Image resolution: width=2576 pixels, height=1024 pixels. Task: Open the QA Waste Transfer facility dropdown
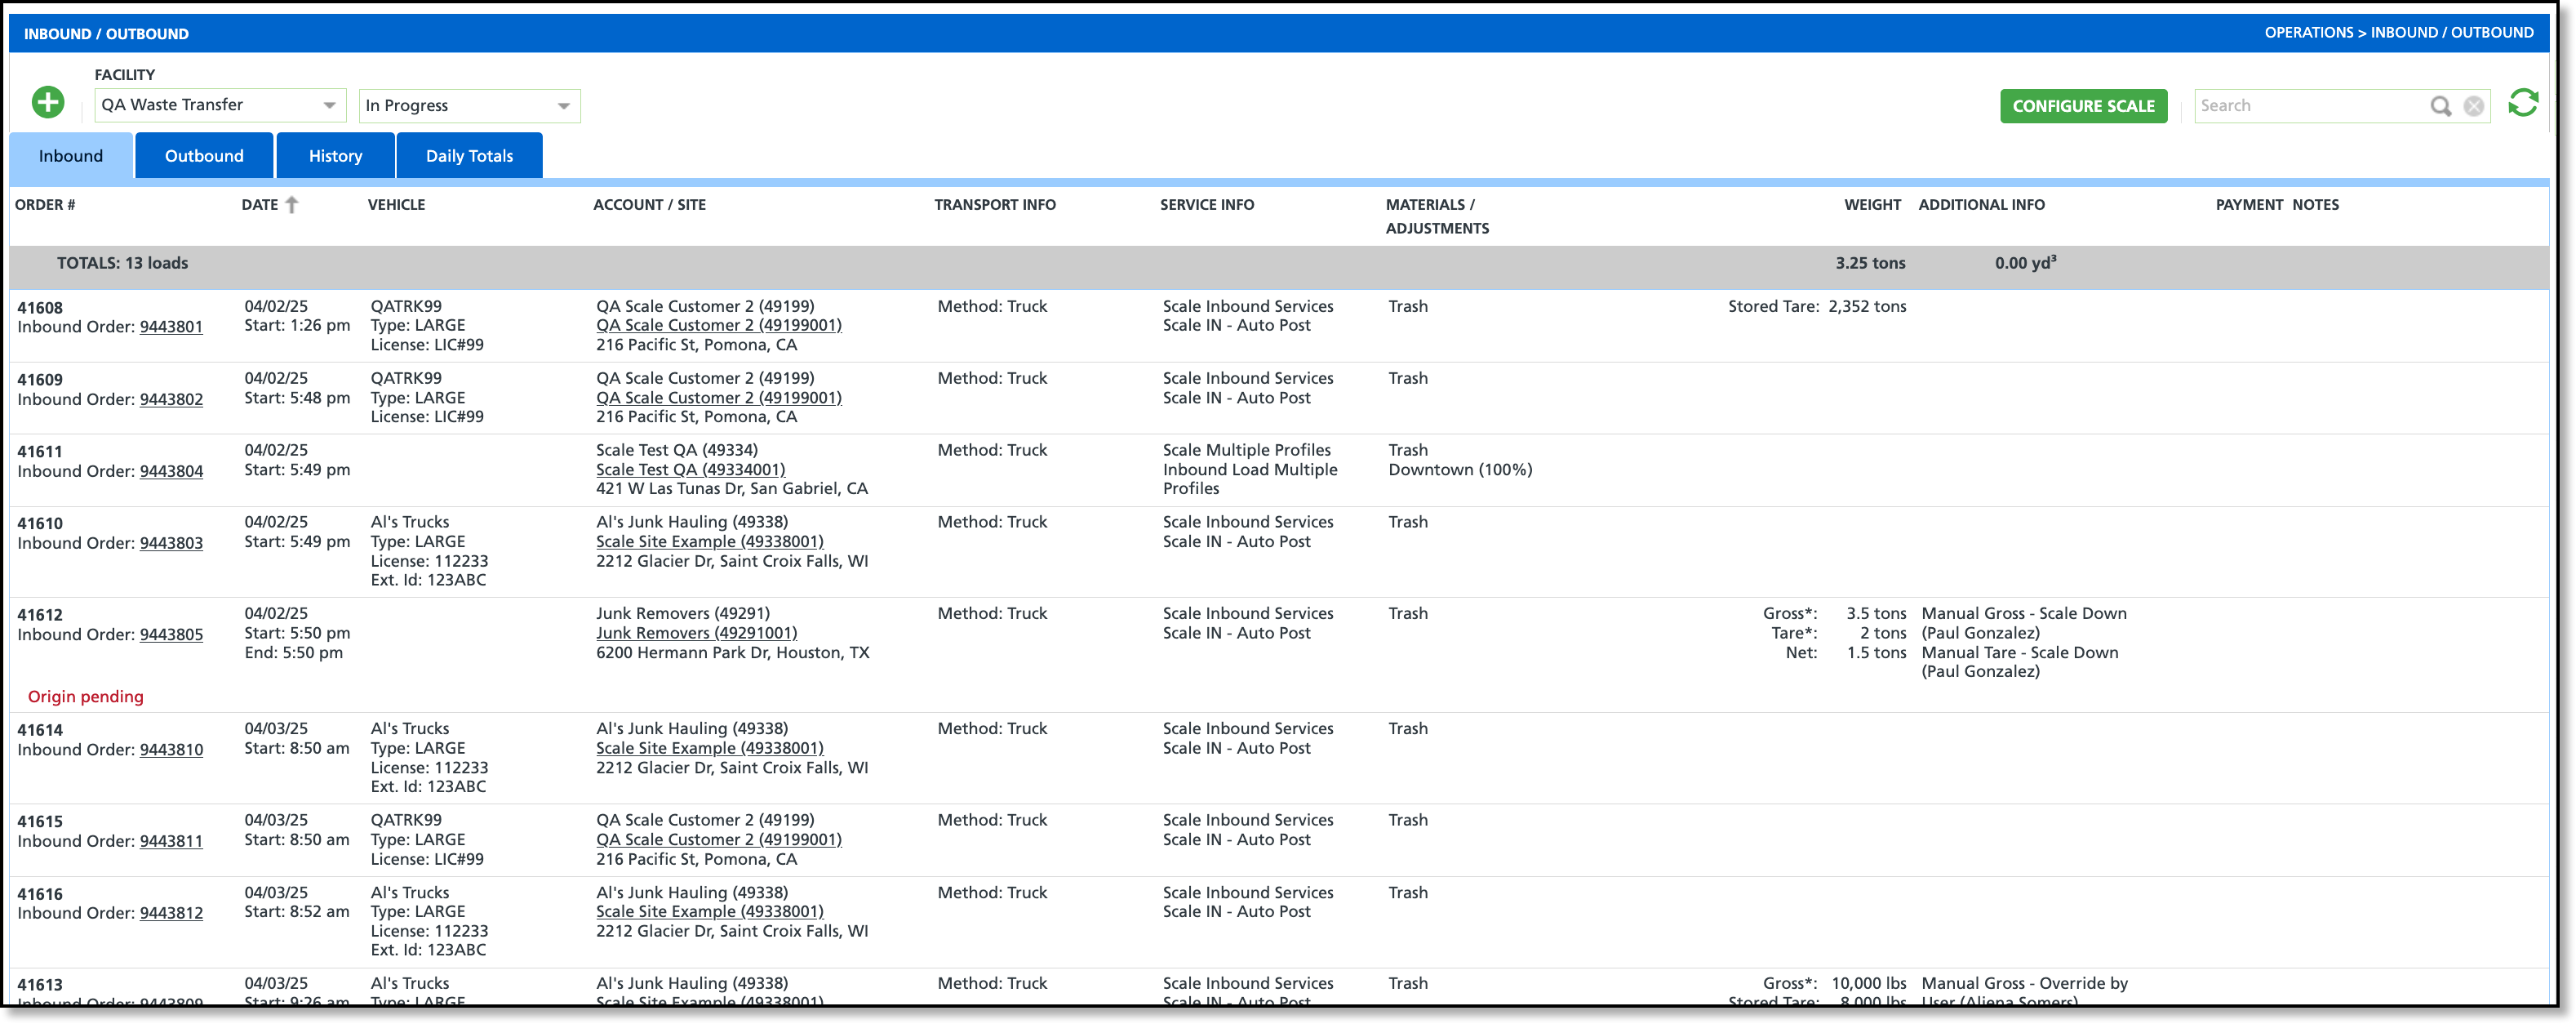coord(219,105)
